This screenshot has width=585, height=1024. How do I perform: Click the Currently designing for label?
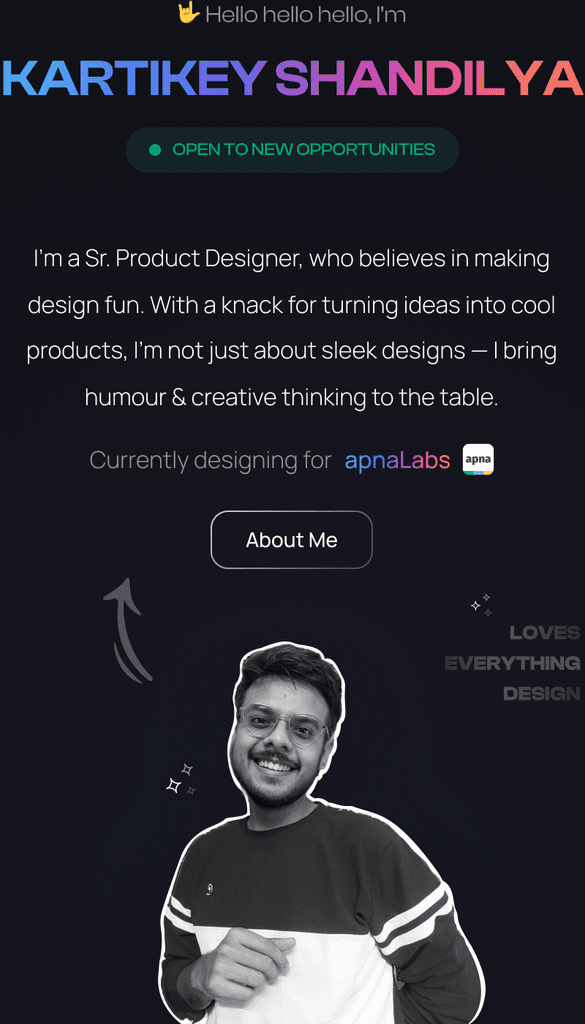point(210,460)
